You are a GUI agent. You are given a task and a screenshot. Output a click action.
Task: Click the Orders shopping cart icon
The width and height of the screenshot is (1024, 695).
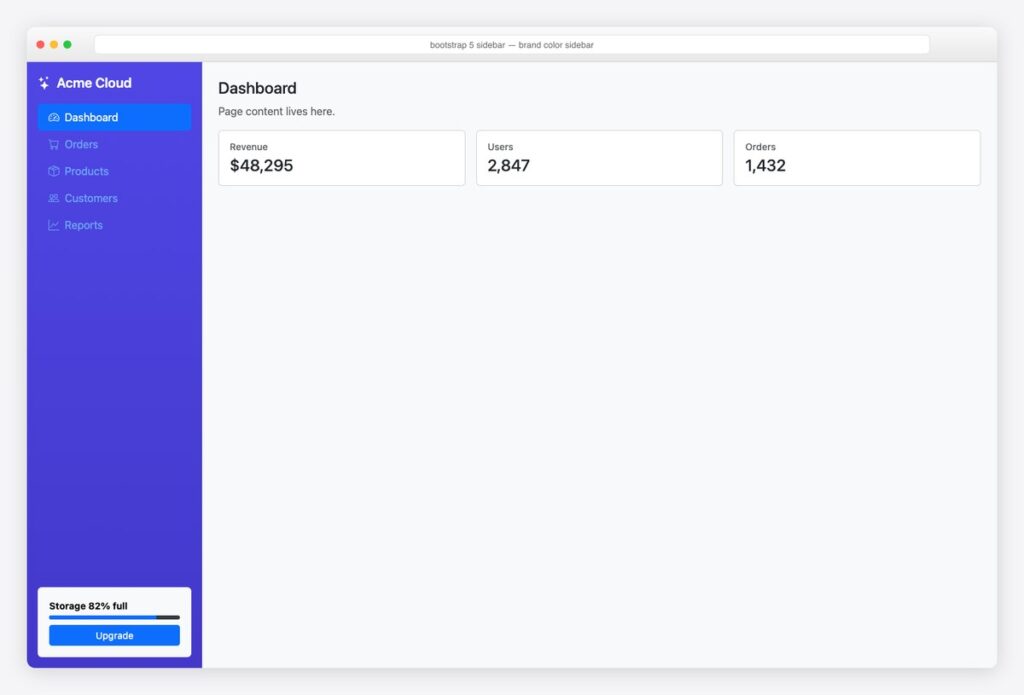pyautogui.click(x=54, y=144)
